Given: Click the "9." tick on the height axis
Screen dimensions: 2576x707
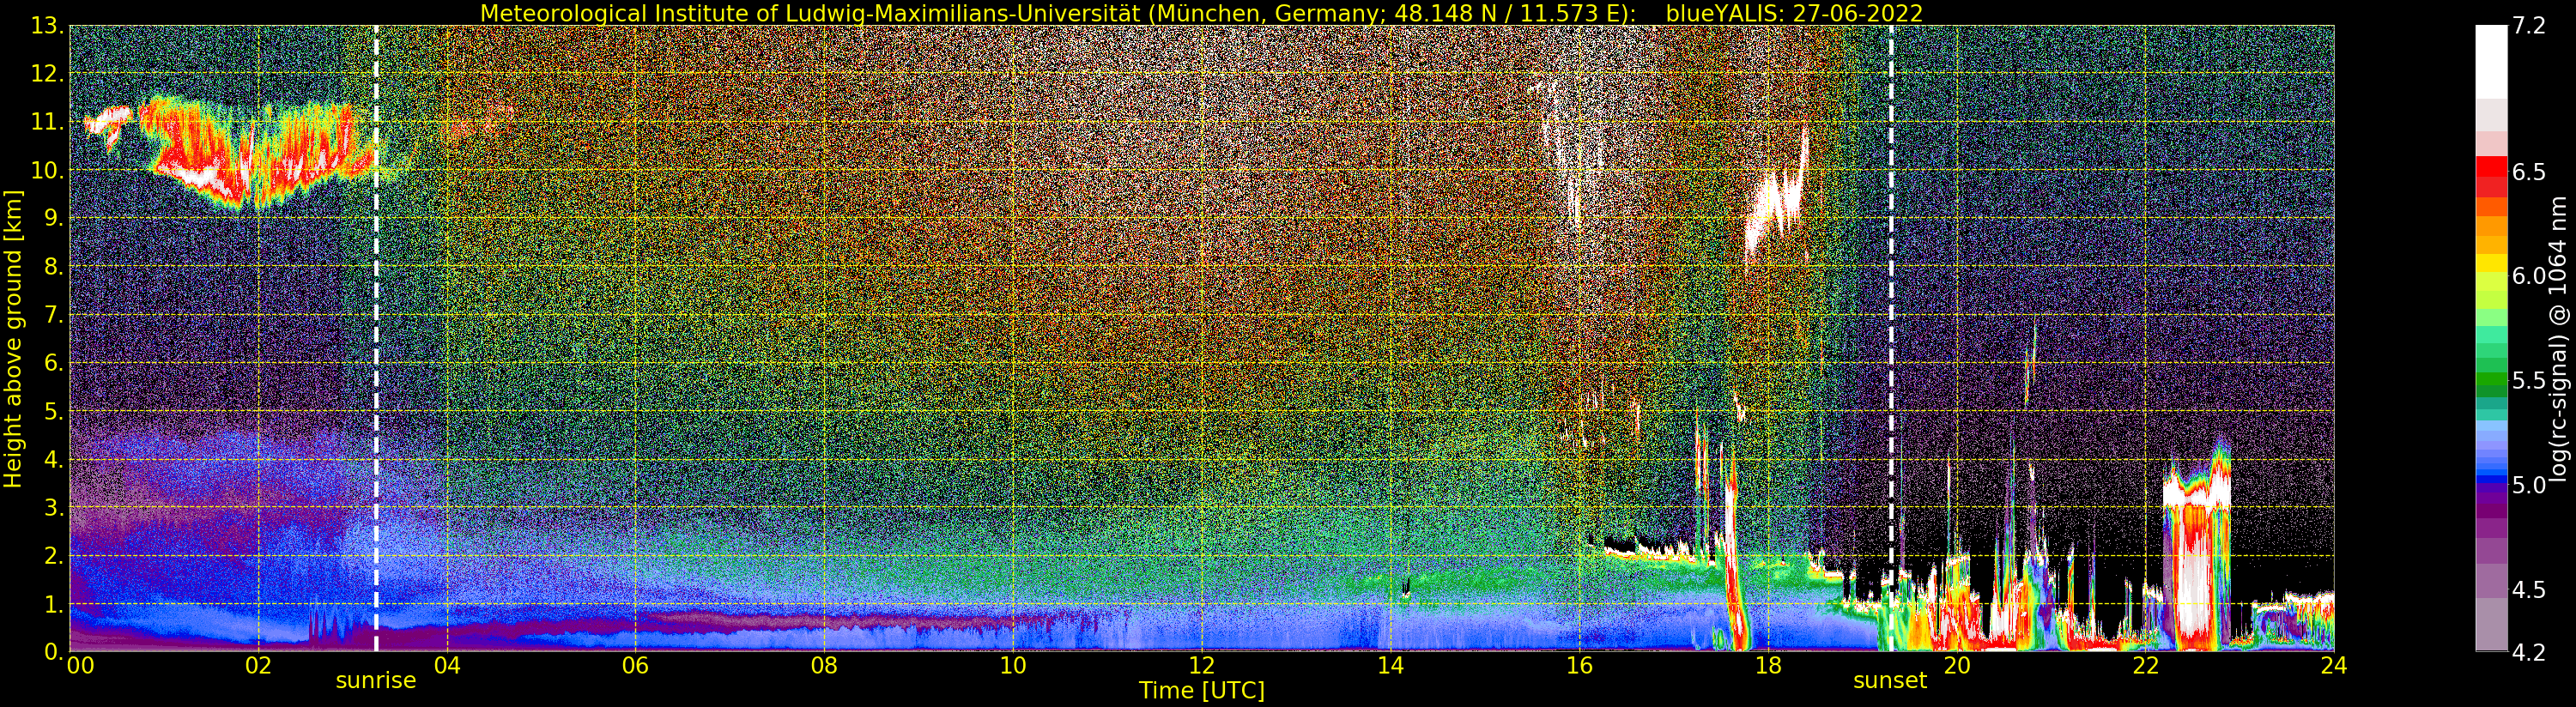Looking at the screenshot, I should coord(53,218).
